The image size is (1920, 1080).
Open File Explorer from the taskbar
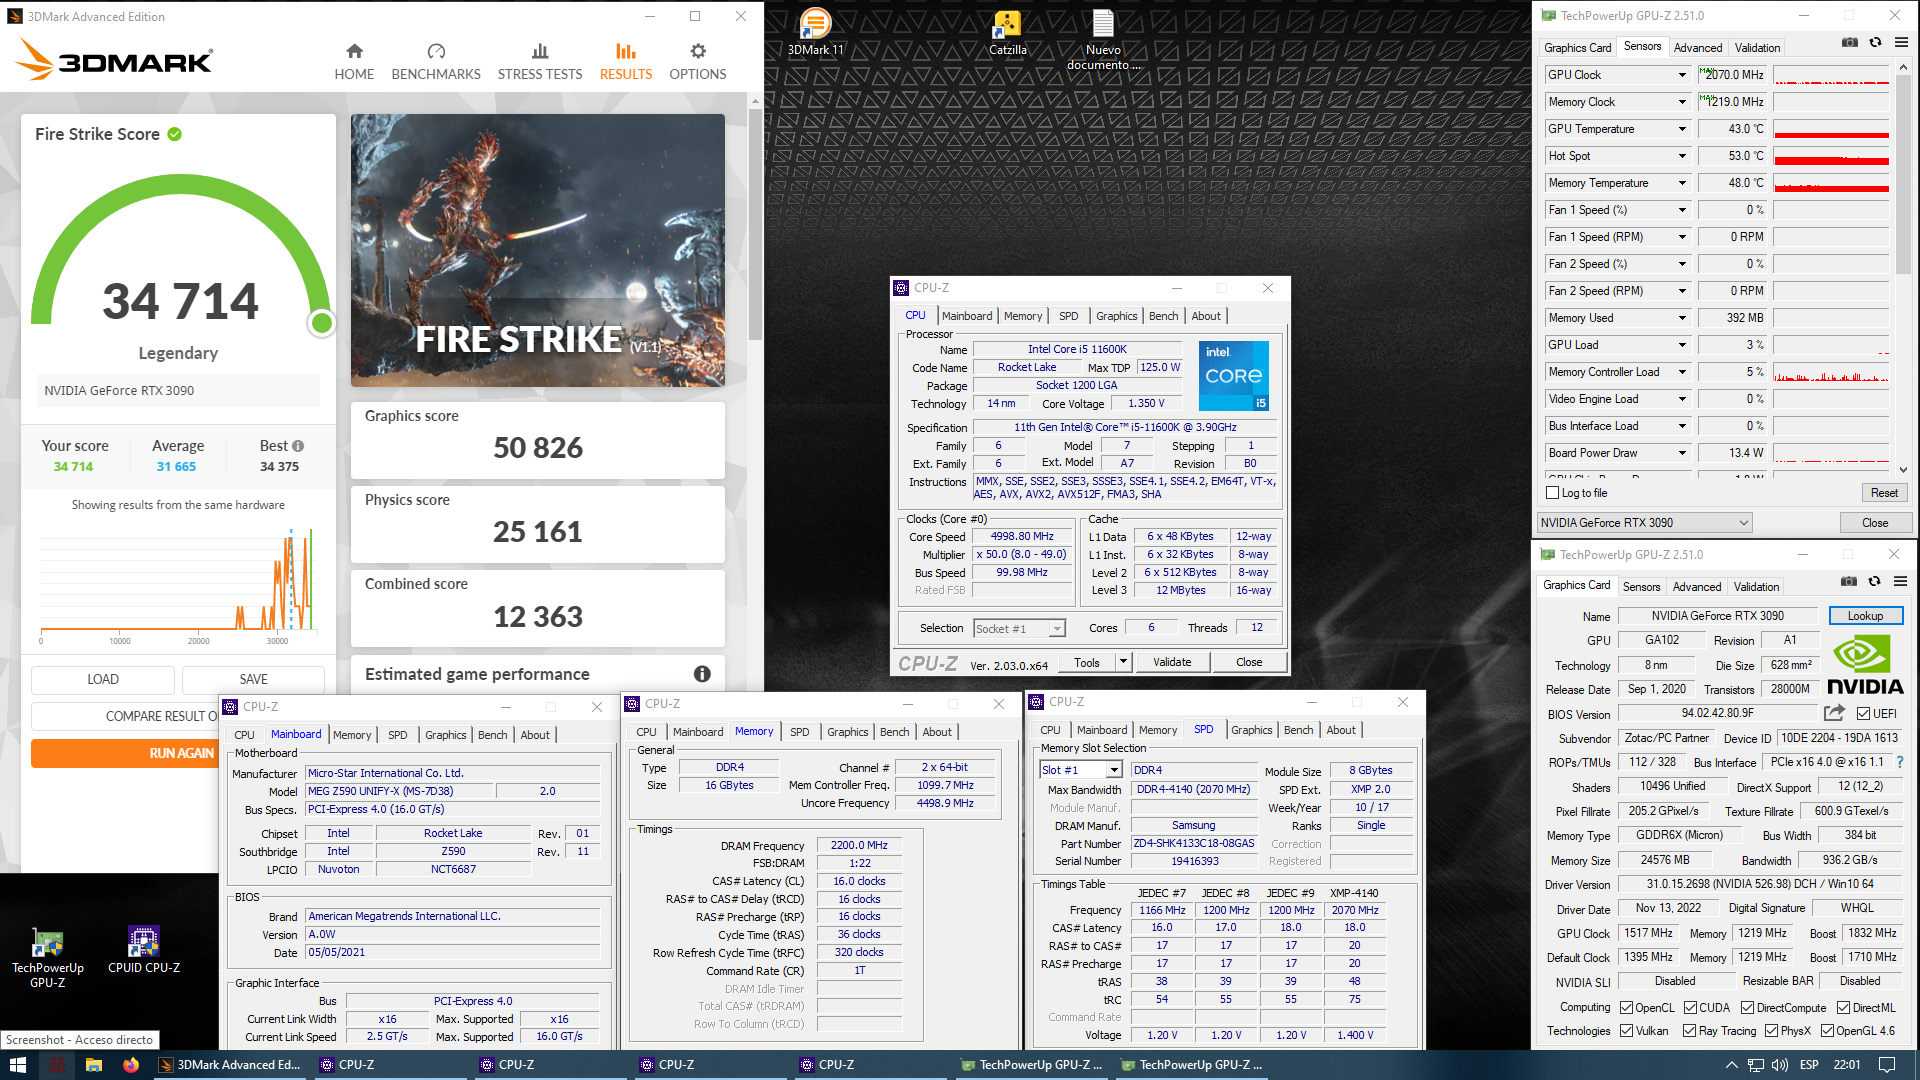[94, 1065]
